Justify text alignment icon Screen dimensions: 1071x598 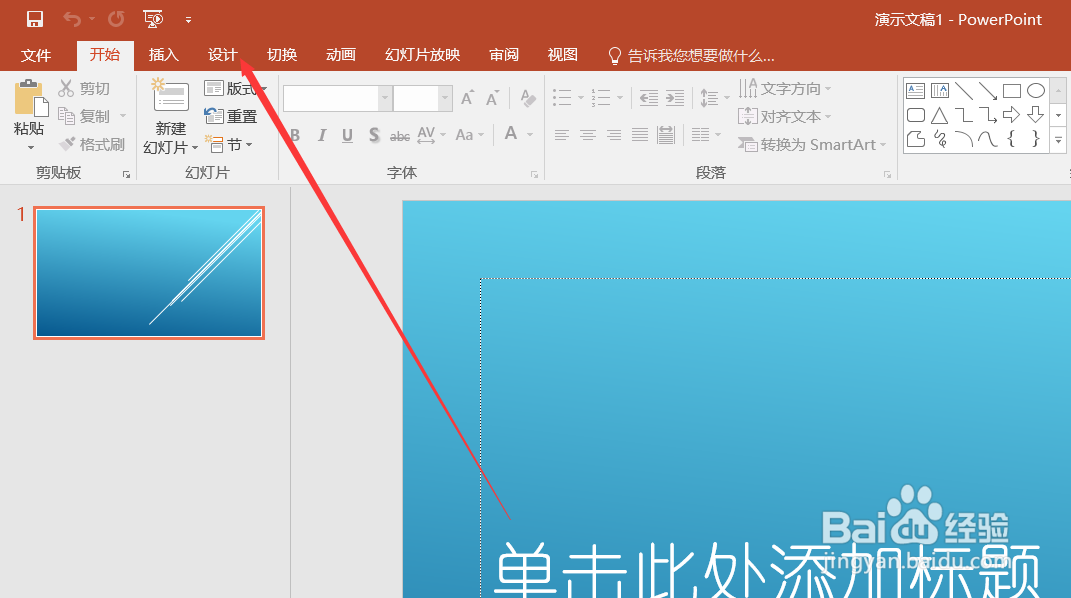(639, 135)
